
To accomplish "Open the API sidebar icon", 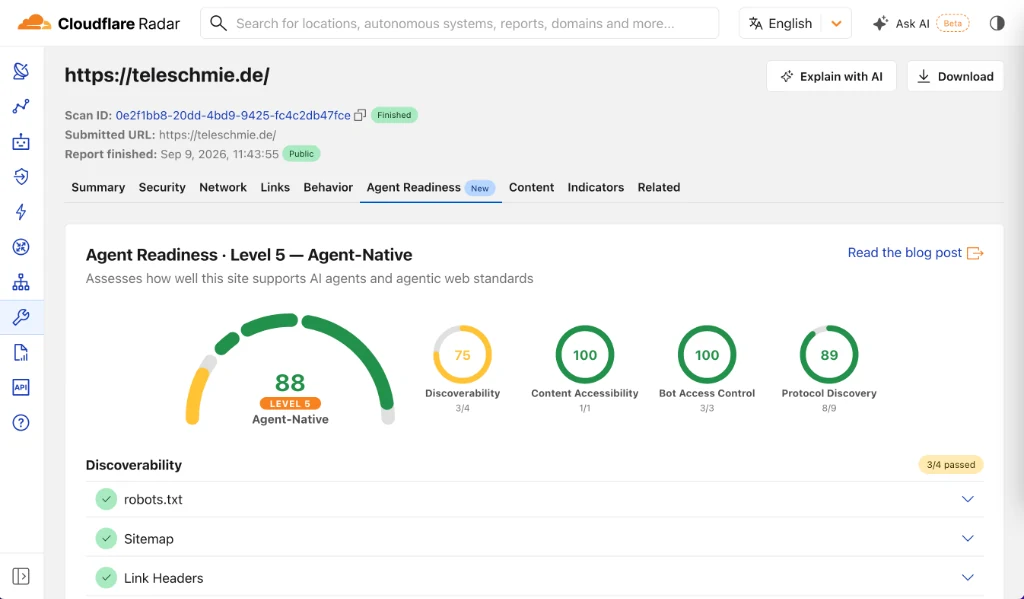I will [21, 387].
